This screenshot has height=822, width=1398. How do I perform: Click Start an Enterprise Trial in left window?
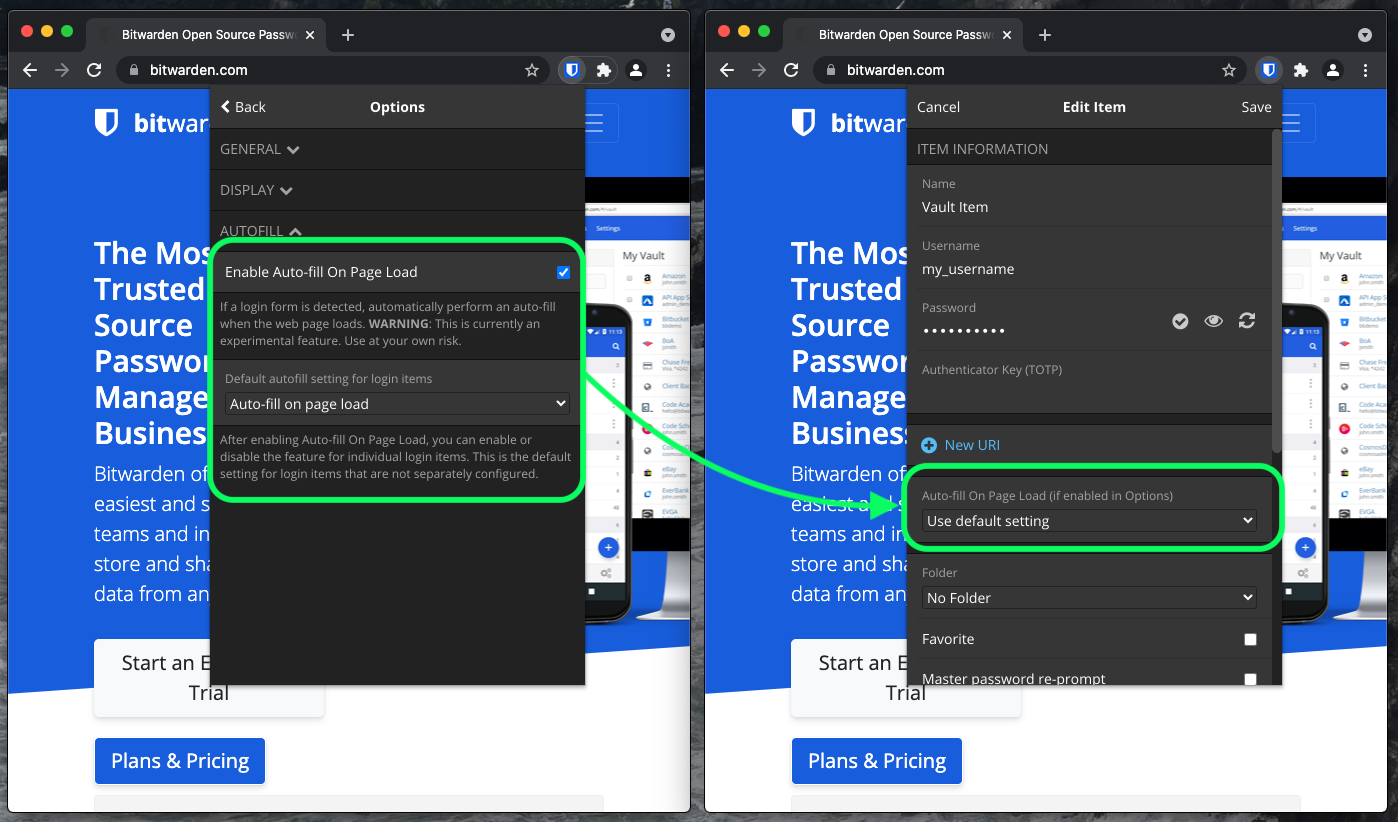pyautogui.click(x=209, y=678)
